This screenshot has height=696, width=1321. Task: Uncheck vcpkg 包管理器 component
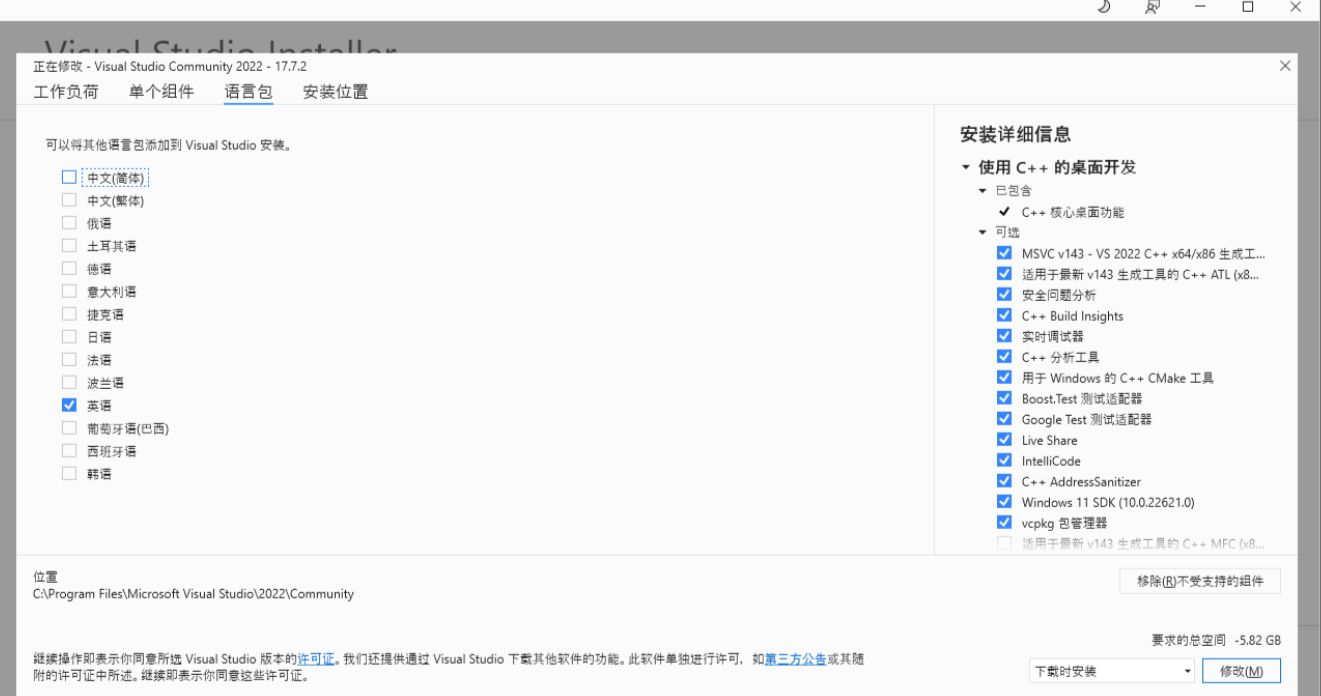coord(1004,522)
